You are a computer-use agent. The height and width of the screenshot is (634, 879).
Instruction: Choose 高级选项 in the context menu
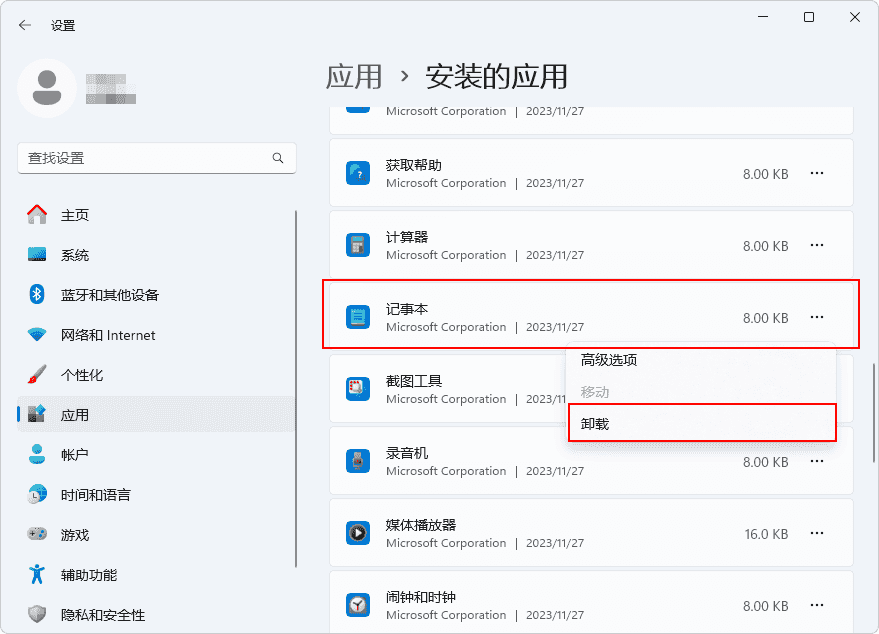tap(700, 360)
